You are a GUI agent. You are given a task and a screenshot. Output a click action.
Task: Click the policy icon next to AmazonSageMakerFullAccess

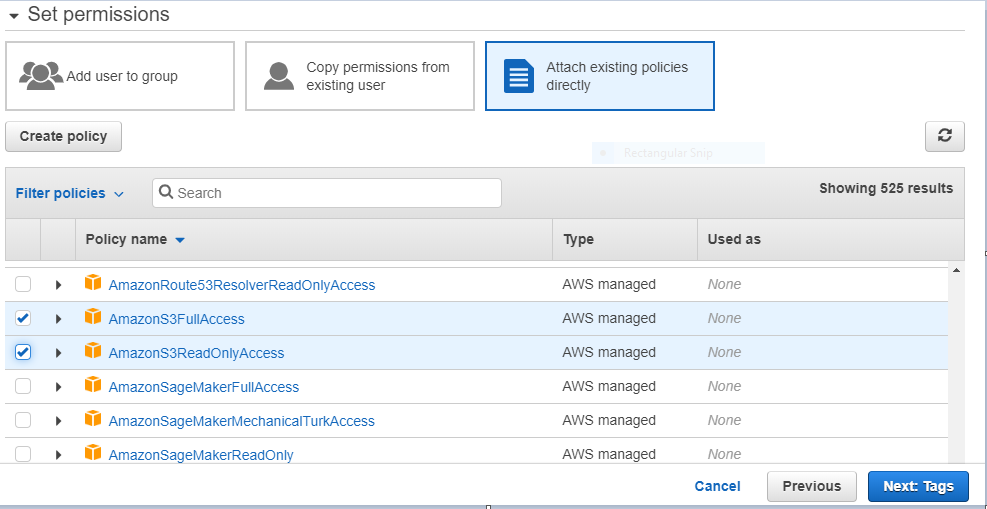coord(93,385)
